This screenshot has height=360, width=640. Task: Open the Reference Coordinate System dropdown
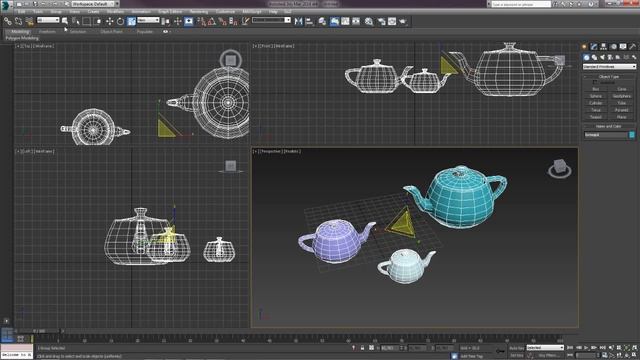pyautogui.click(x=148, y=20)
